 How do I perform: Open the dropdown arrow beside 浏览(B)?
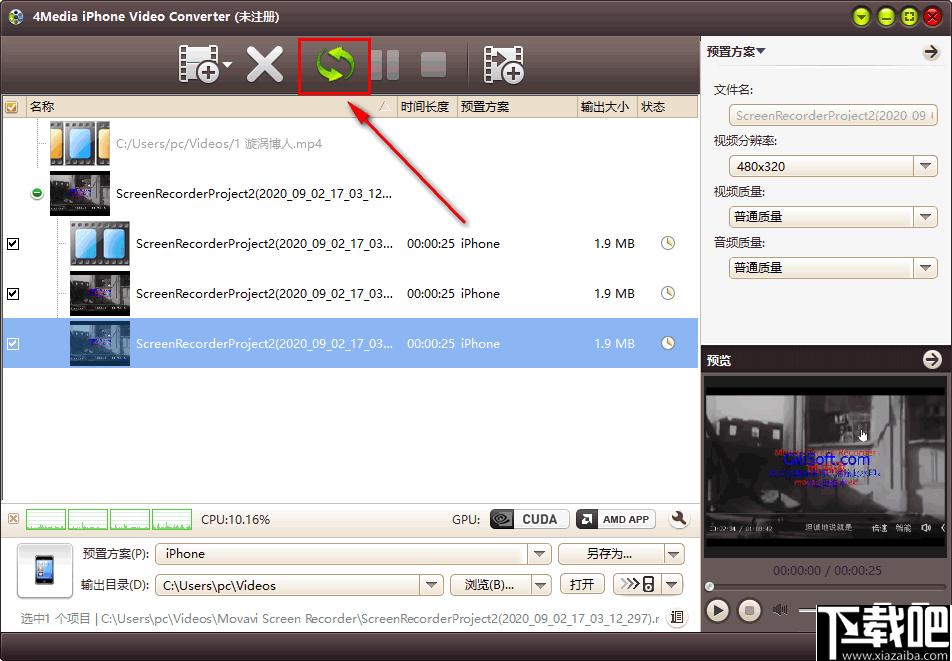[540, 585]
